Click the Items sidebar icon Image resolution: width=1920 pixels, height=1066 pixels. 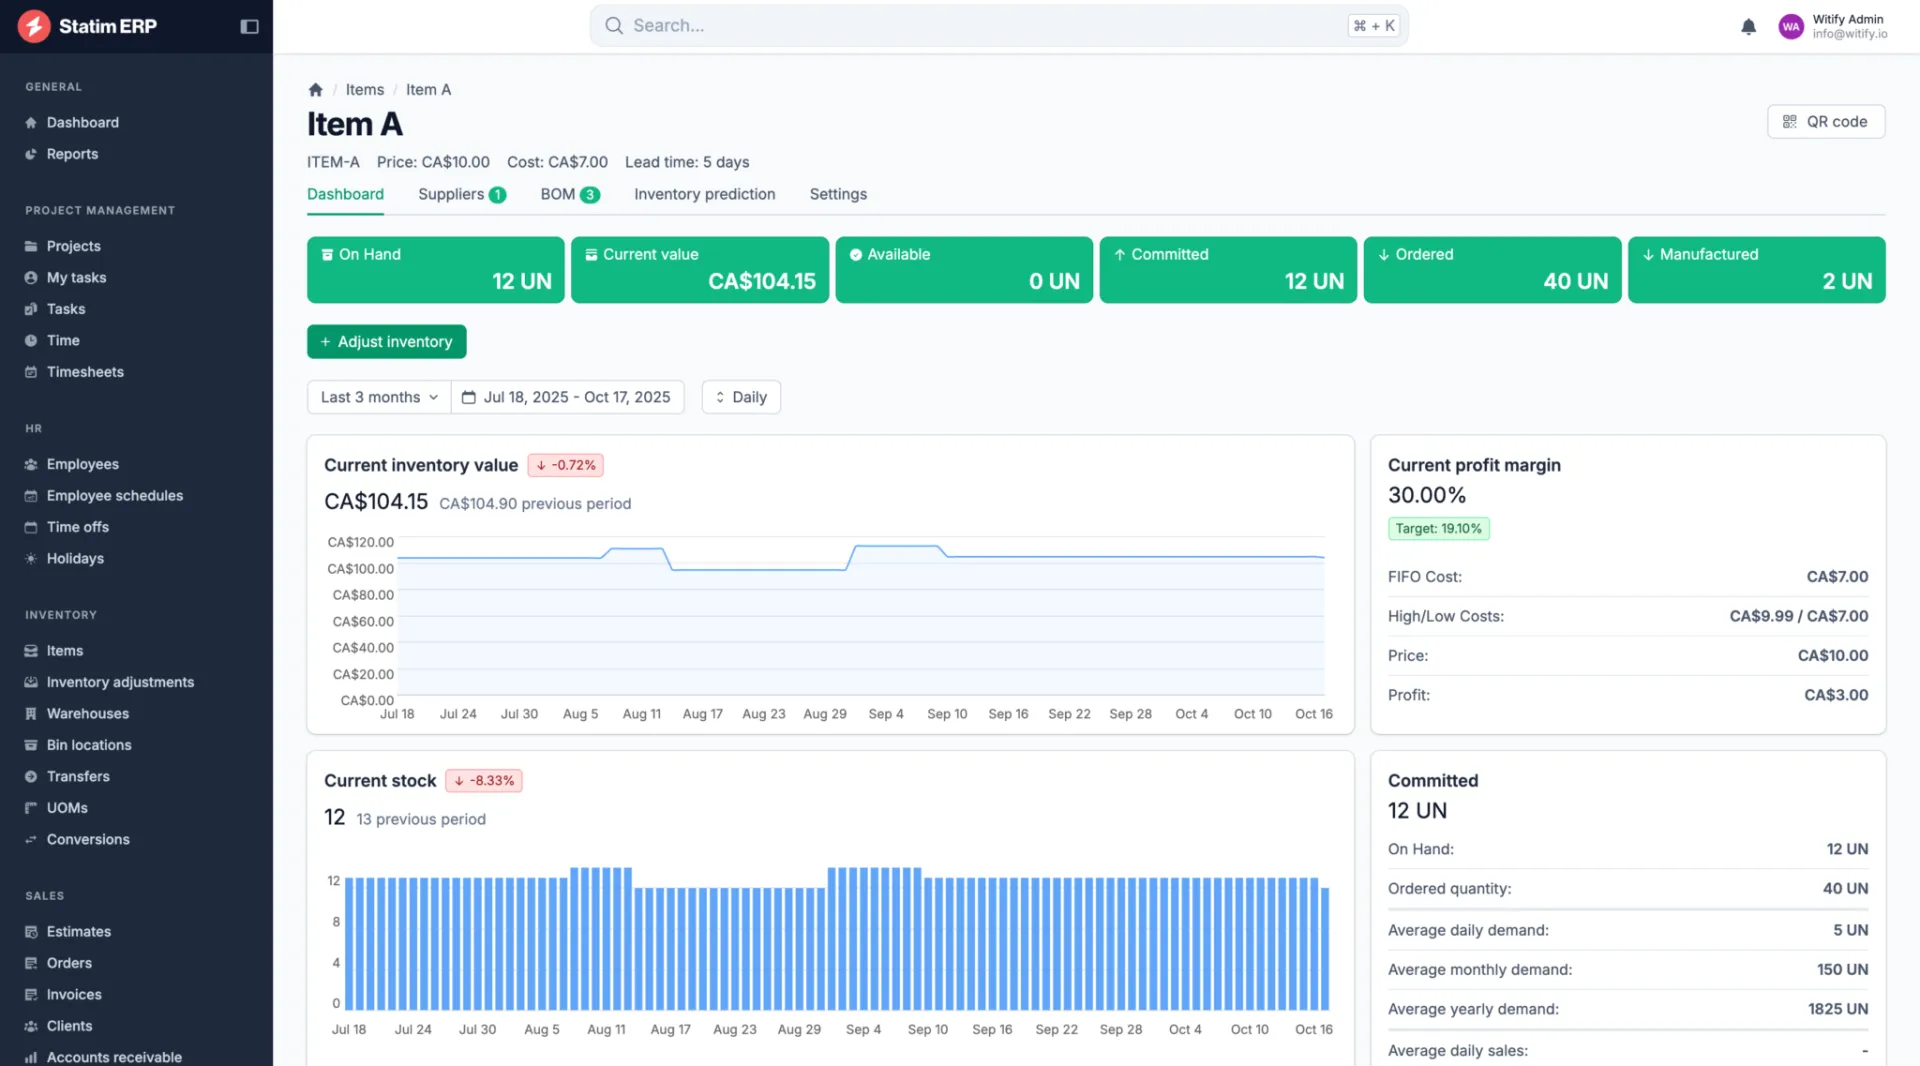coord(31,651)
